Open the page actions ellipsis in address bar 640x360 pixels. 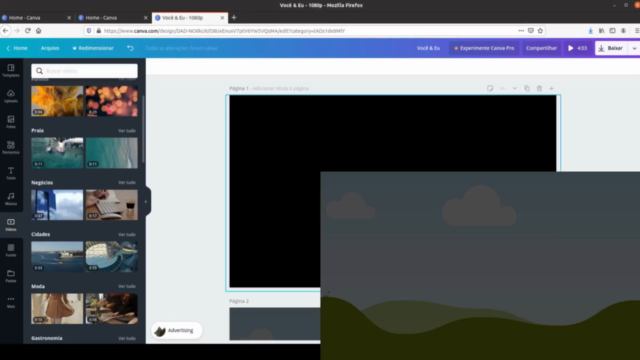point(521,31)
